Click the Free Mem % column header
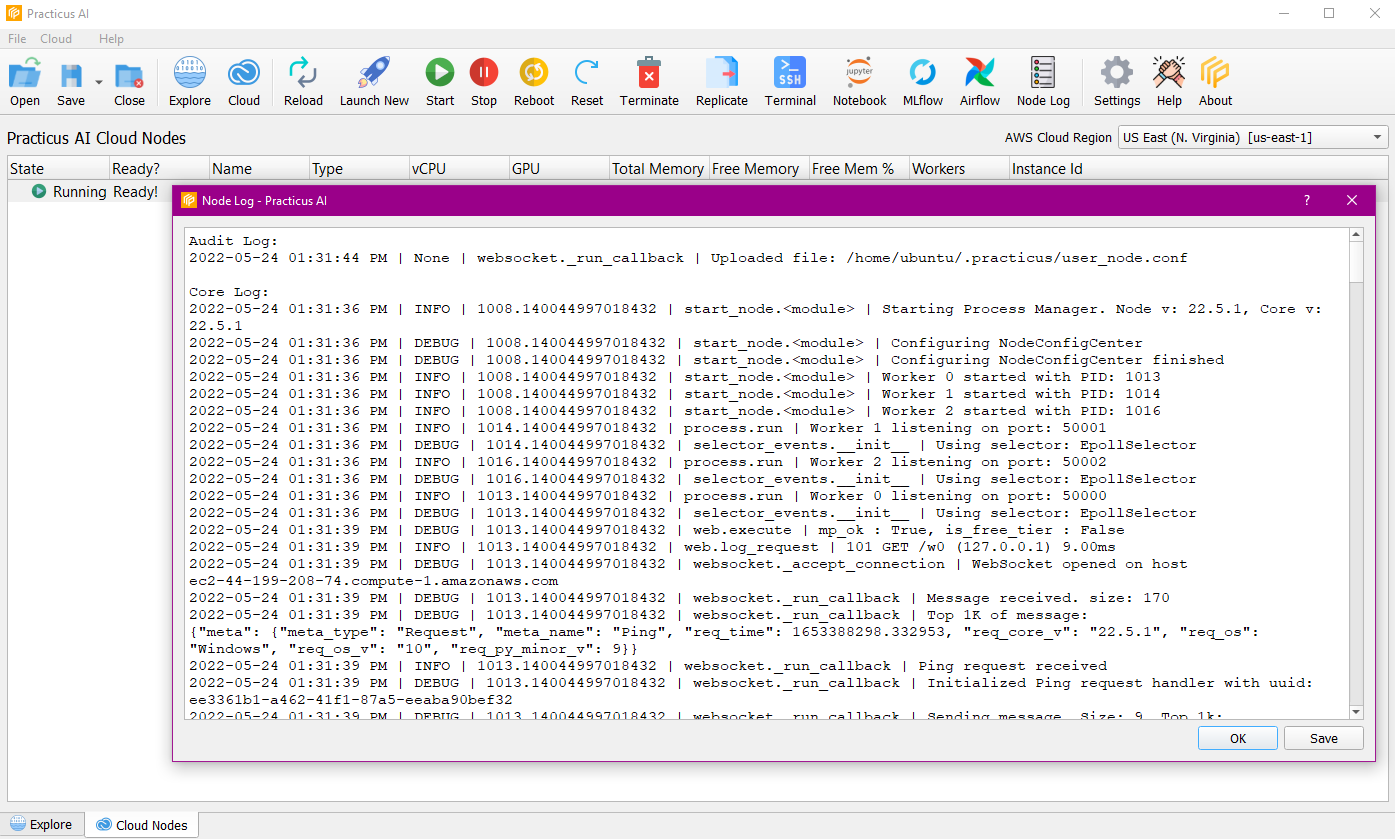 (859, 168)
